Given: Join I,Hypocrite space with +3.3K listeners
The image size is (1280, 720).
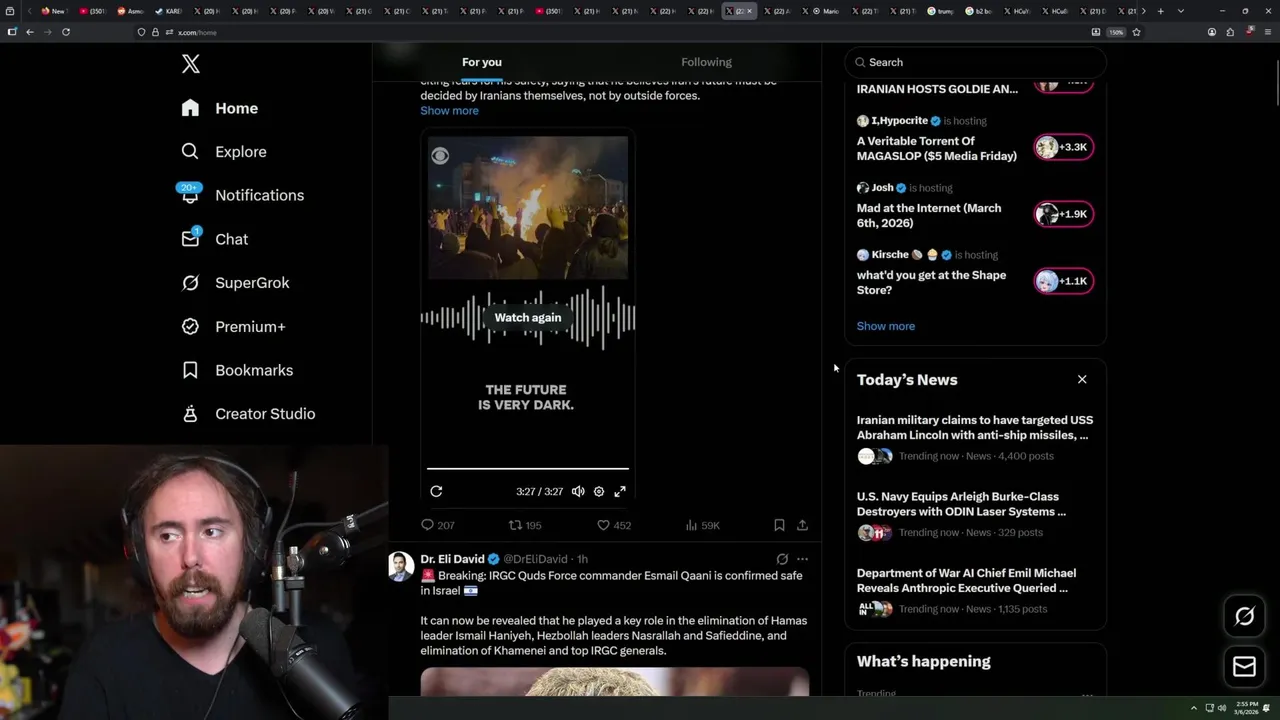Looking at the screenshot, I should coord(1064,147).
